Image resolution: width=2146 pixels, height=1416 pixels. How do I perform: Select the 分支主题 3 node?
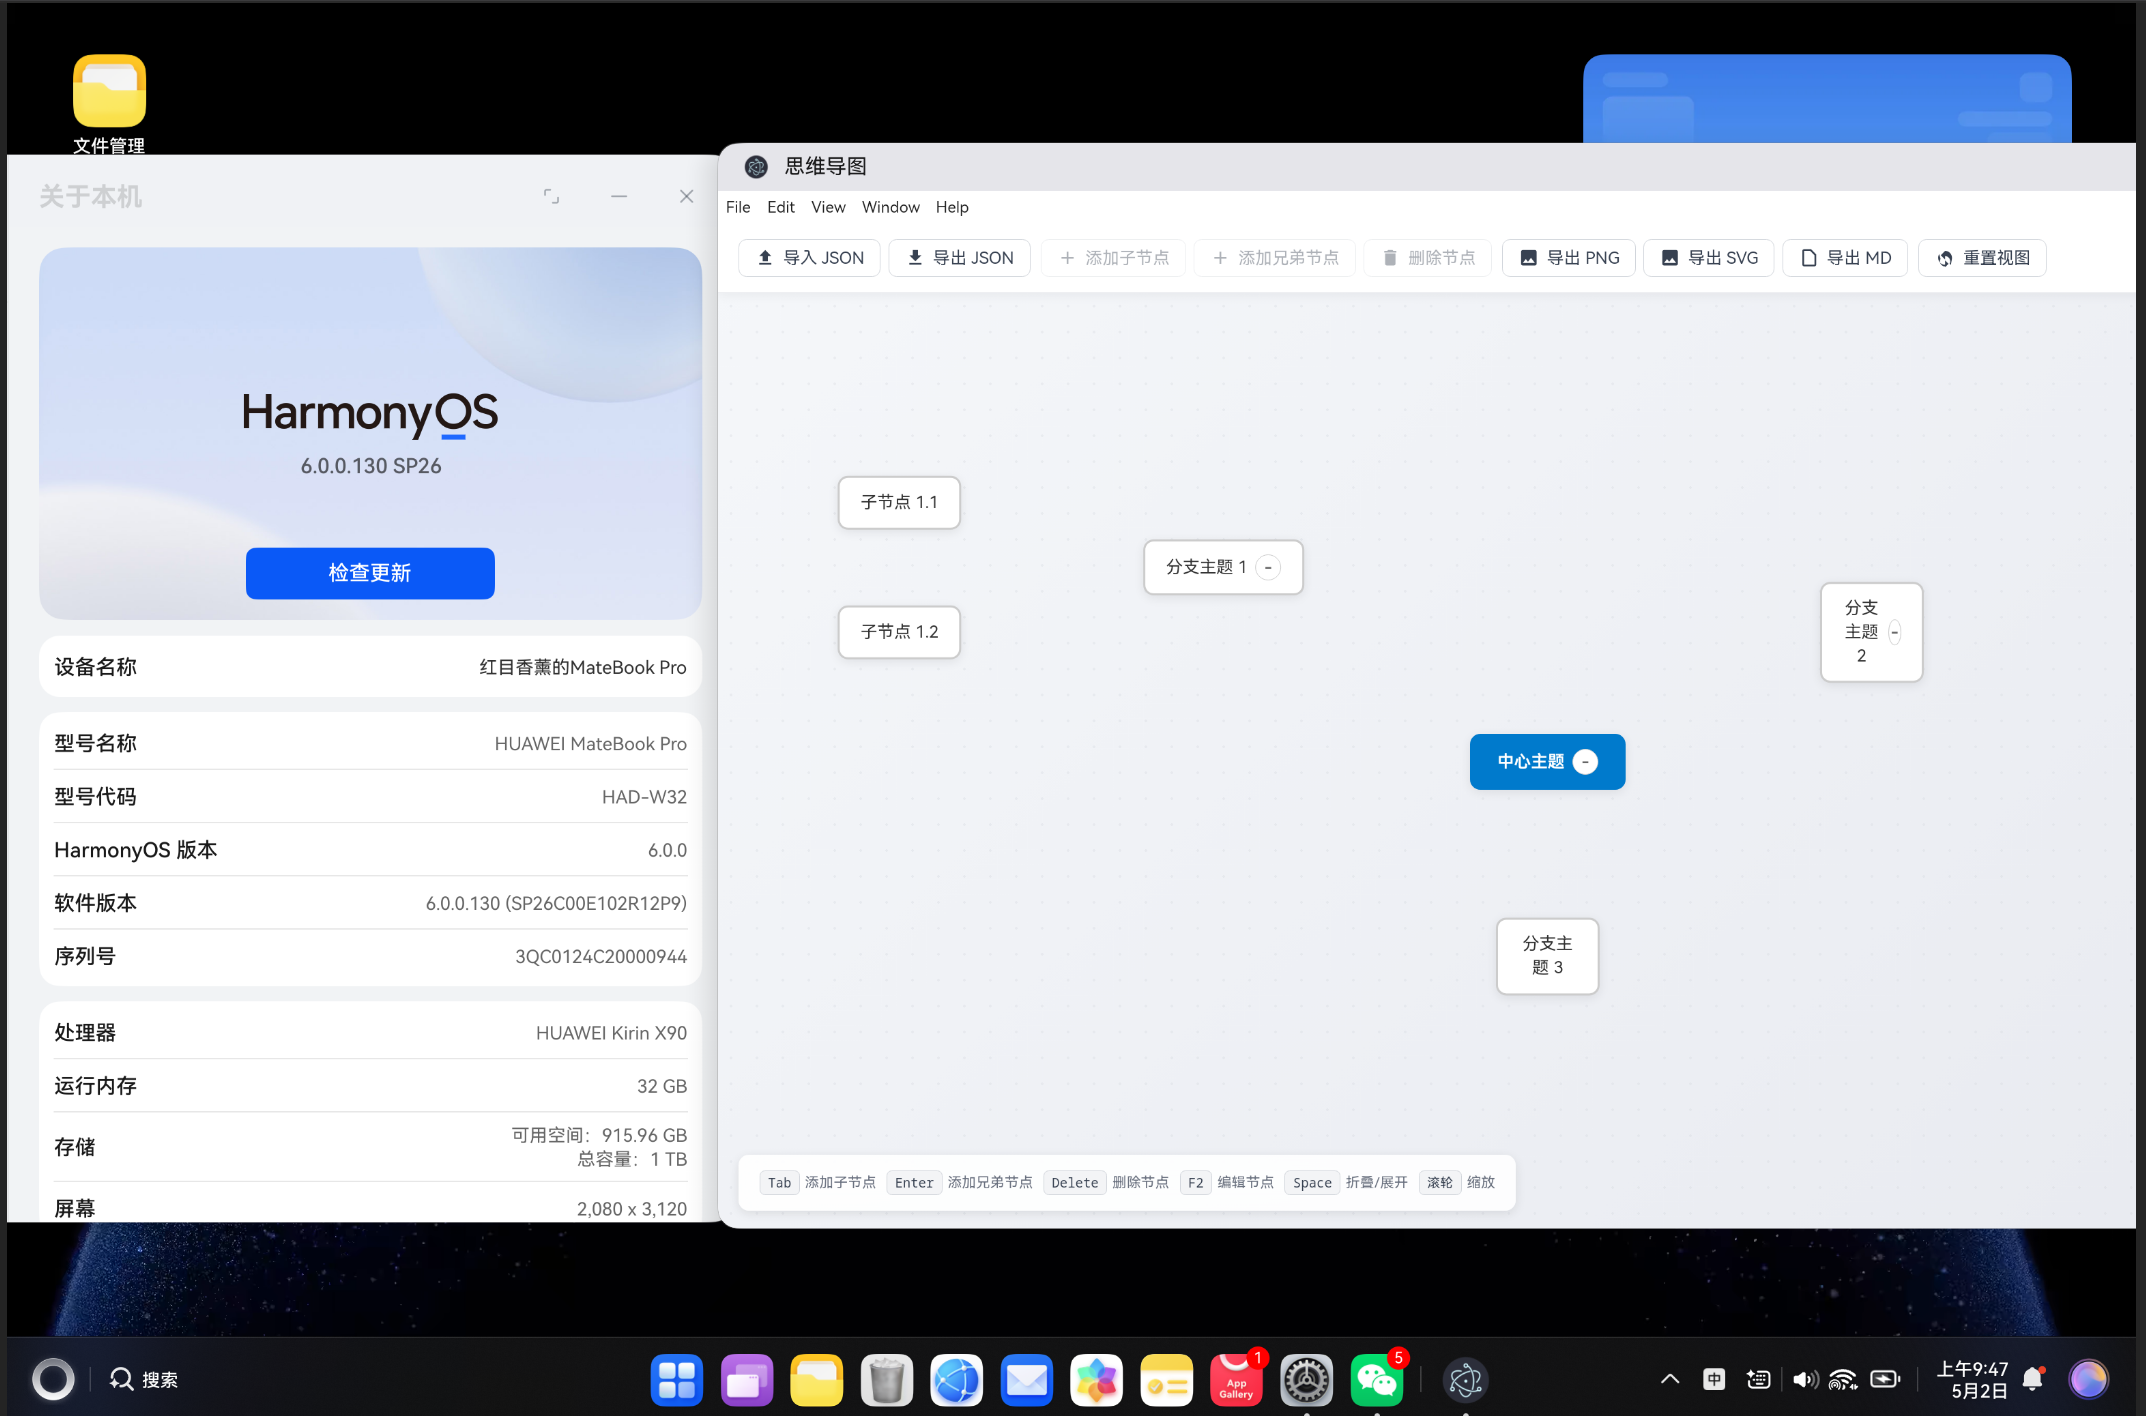1547,956
